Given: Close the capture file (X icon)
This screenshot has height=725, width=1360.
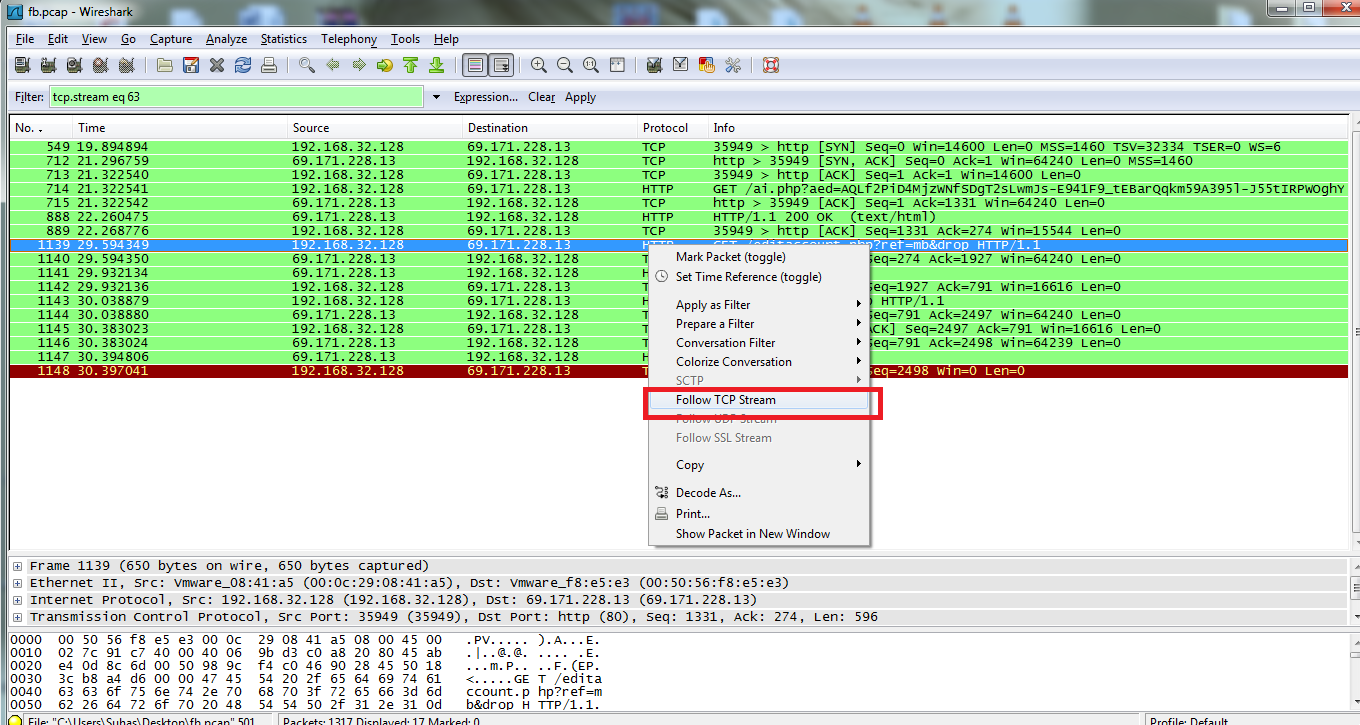Looking at the screenshot, I should (217, 66).
